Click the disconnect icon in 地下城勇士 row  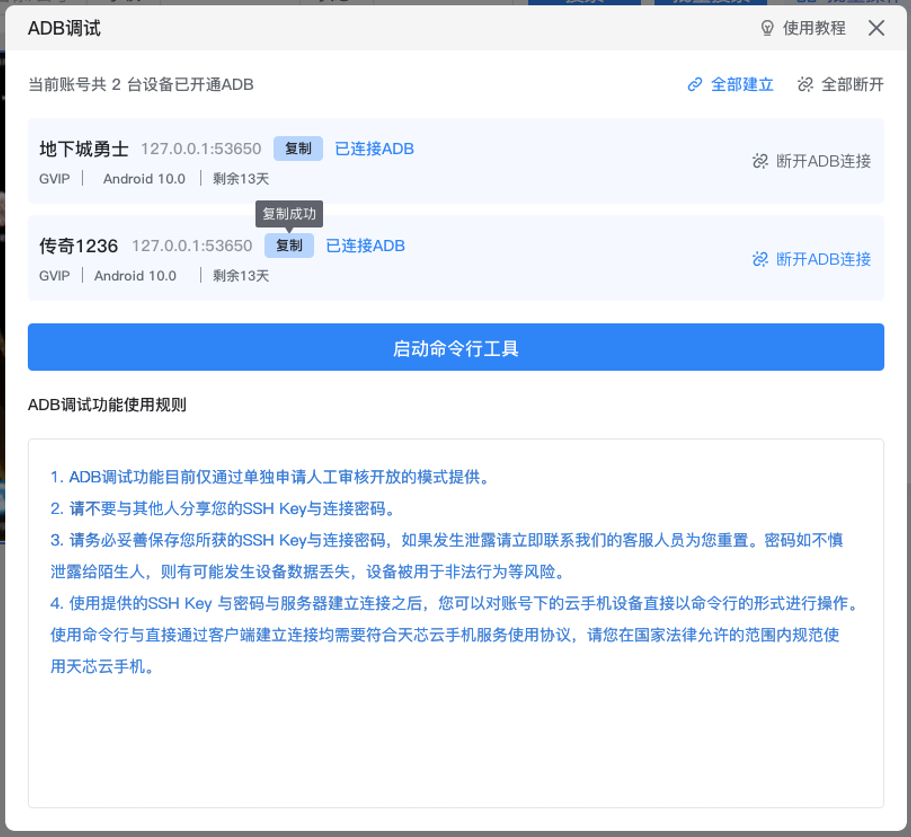click(760, 161)
